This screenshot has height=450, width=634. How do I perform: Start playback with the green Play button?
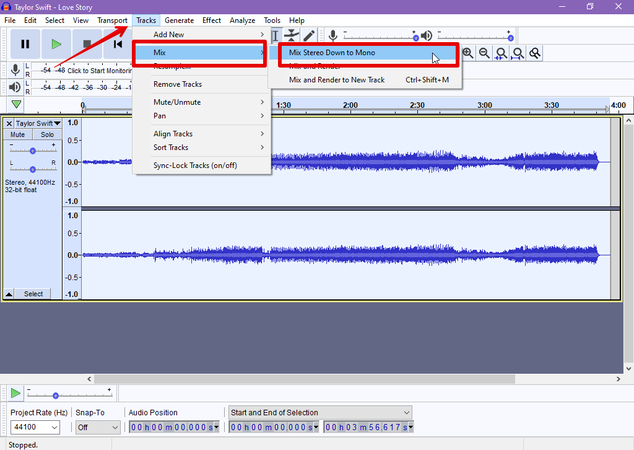click(56, 44)
